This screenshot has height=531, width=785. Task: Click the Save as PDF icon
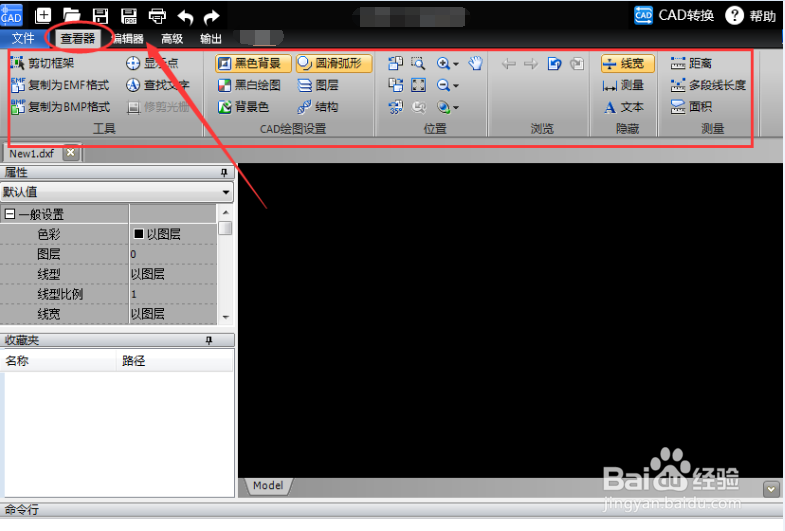click(x=129, y=16)
